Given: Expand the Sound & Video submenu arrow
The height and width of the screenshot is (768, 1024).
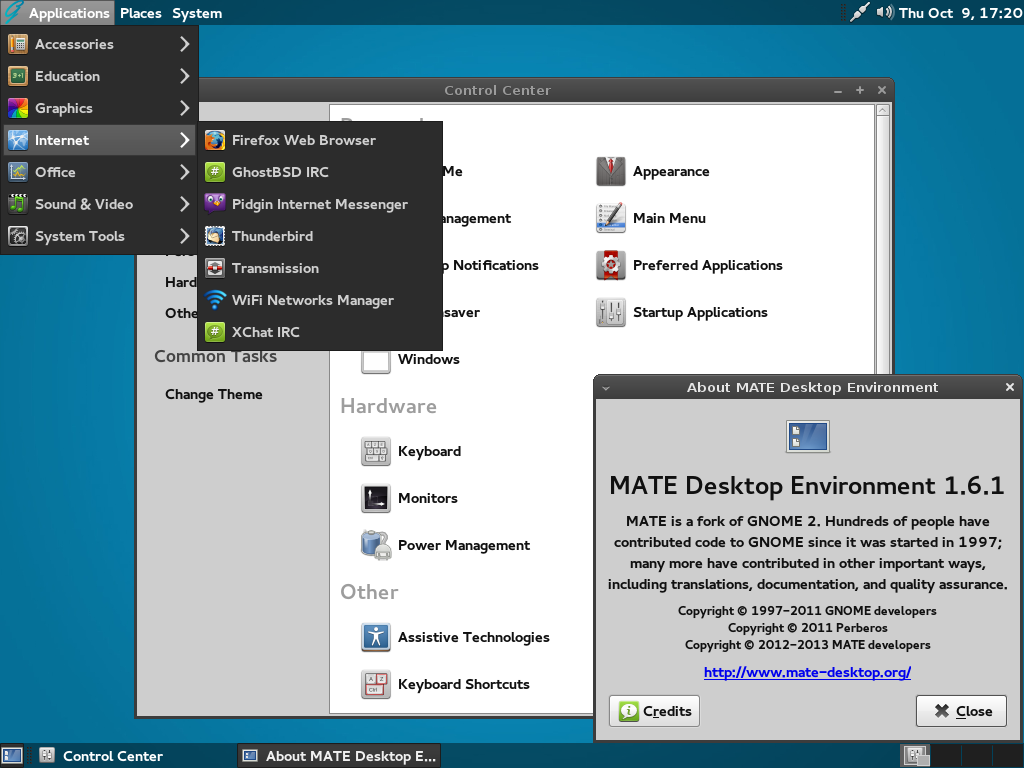Looking at the screenshot, I should 185,204.
